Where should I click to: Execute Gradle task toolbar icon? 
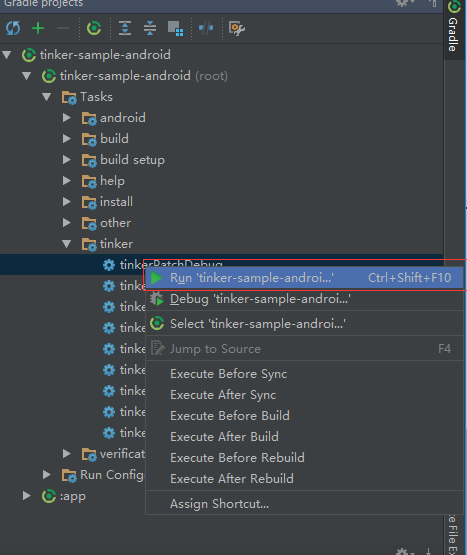pyautogui.click(x=94, y=28)
